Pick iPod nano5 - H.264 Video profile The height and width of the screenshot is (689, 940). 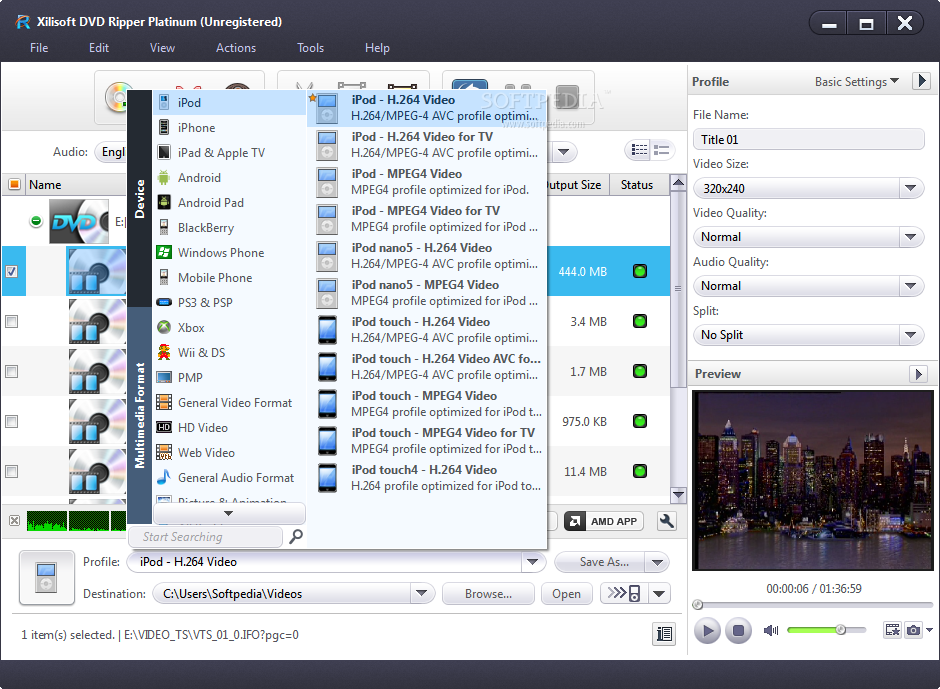[427, 256]
